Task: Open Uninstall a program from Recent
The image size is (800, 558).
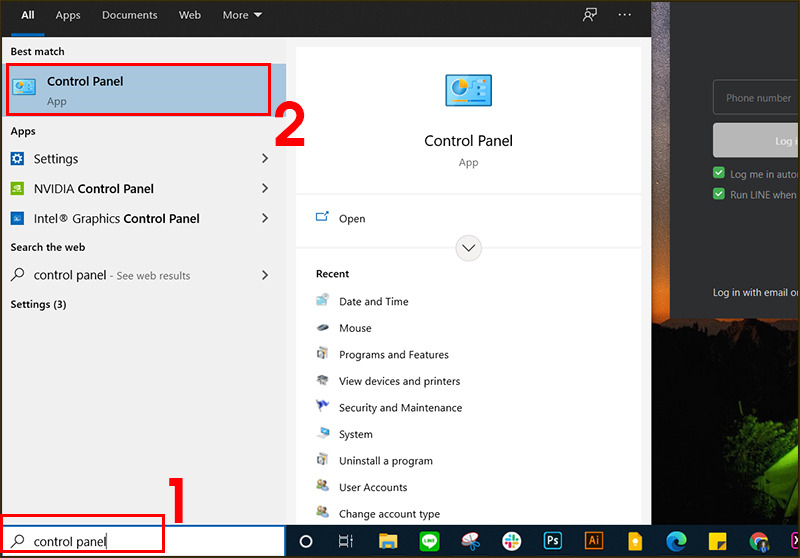Action: (x=386, y=461)
